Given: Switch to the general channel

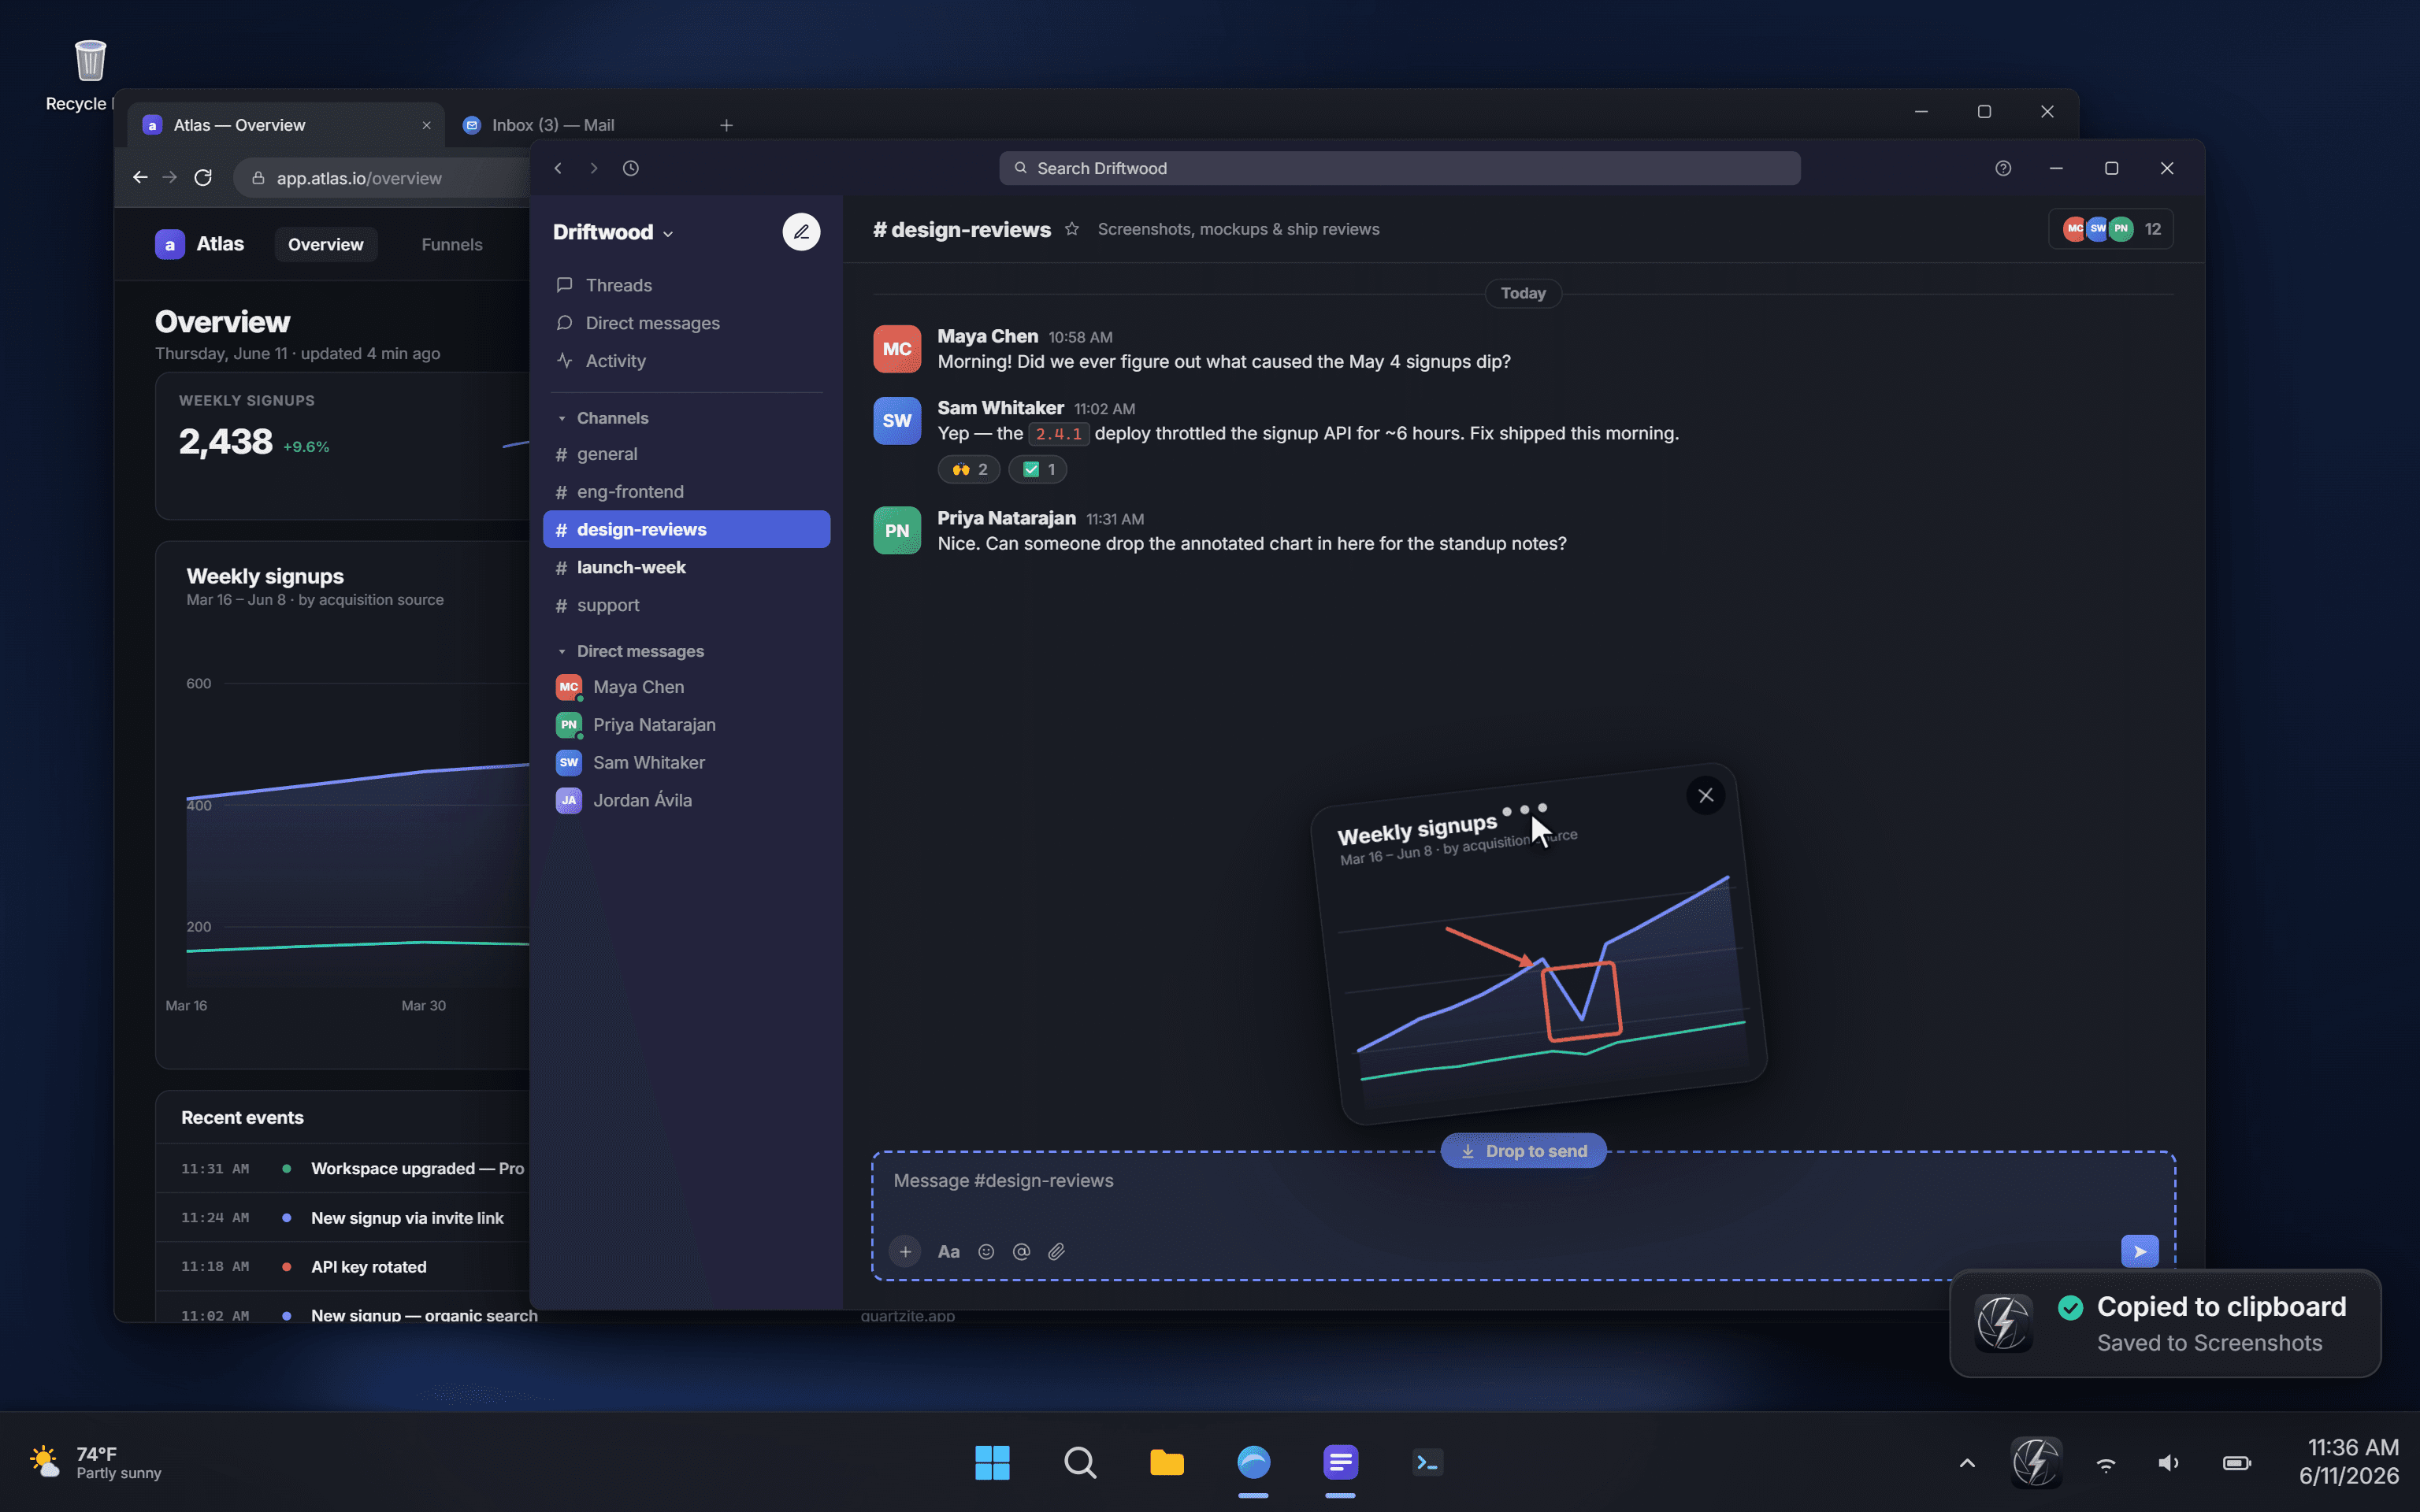Looking at the screenshot, I should tap(687, 454).
